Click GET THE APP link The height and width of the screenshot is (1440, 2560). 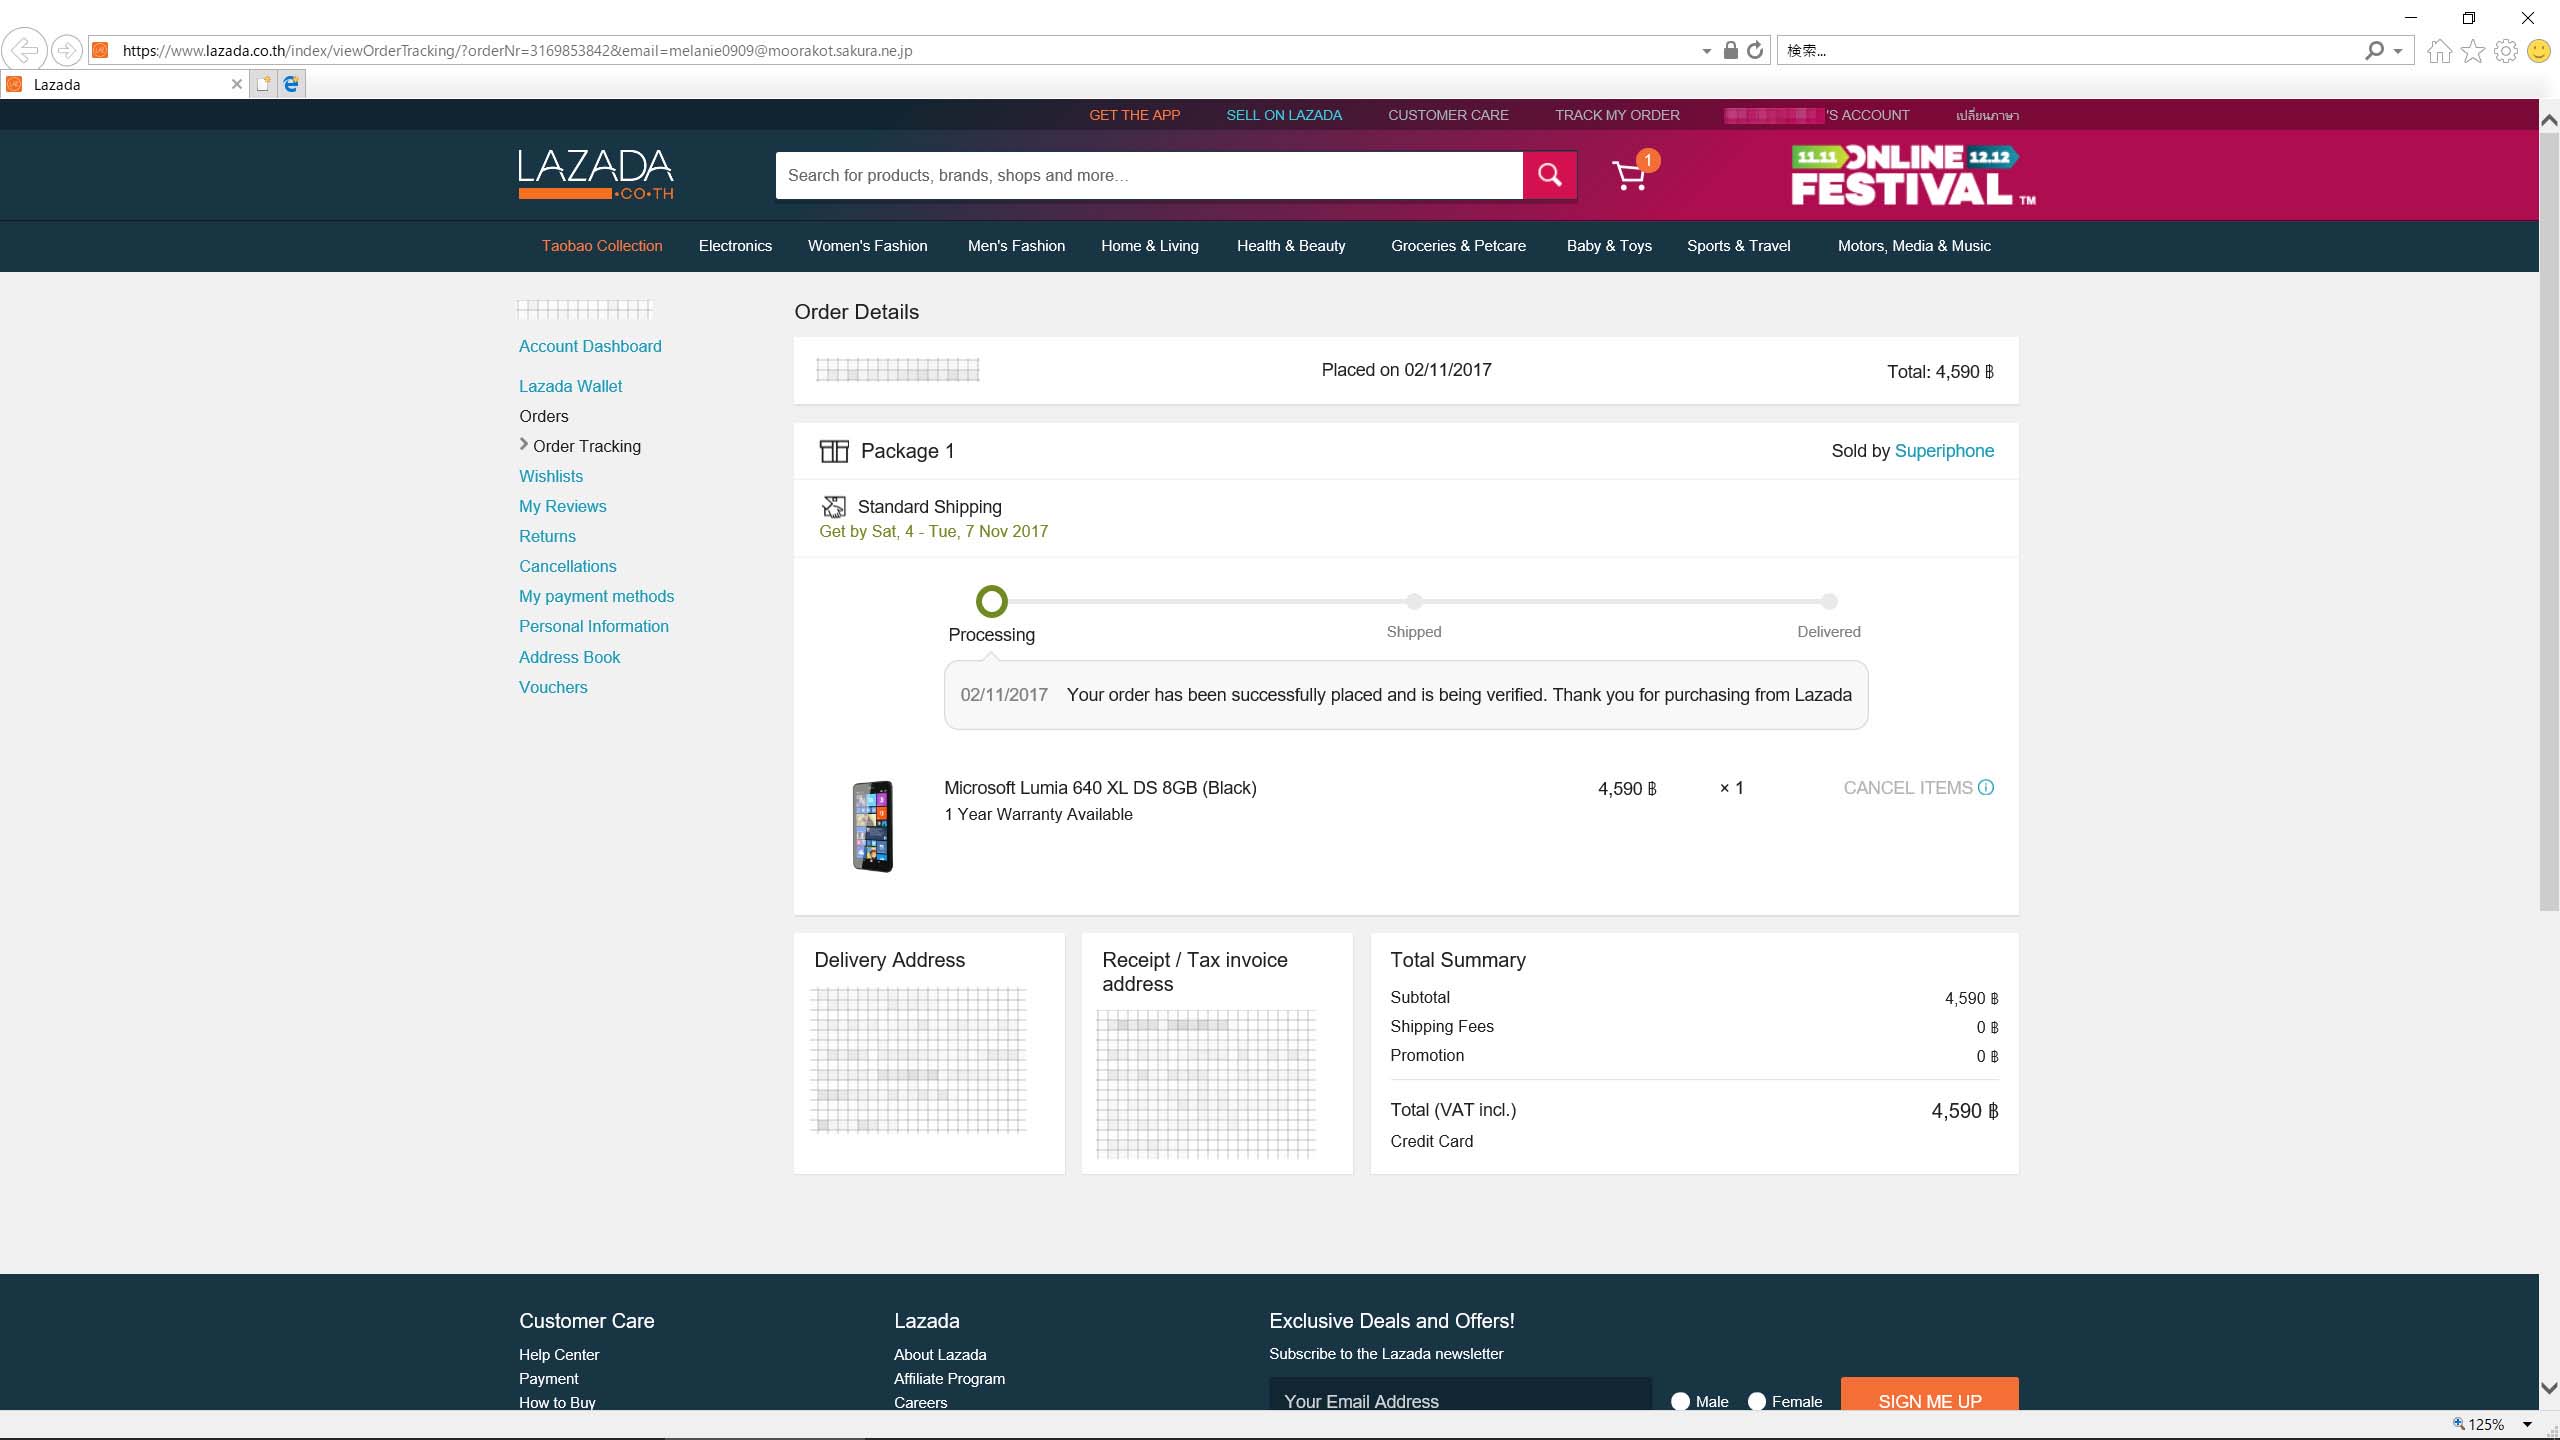(x=1134, y=115)
